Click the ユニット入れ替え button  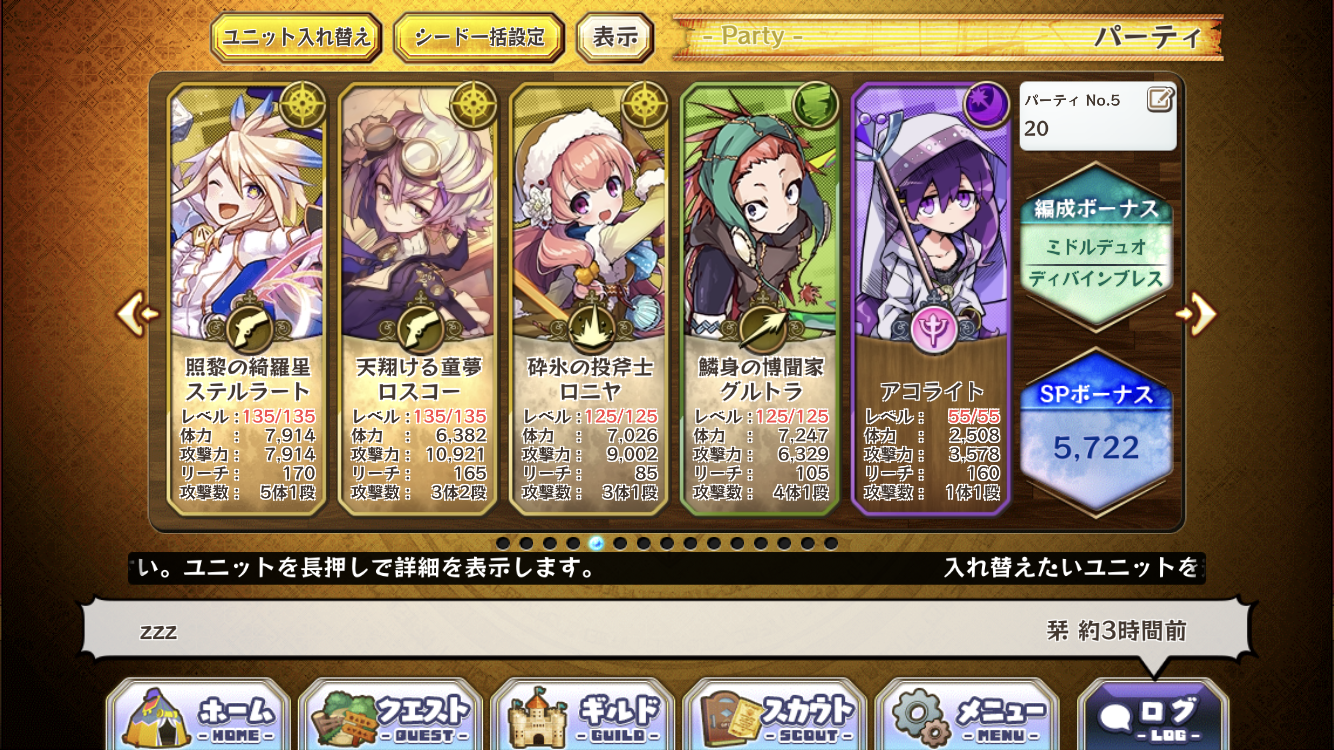tap(296, 38)
